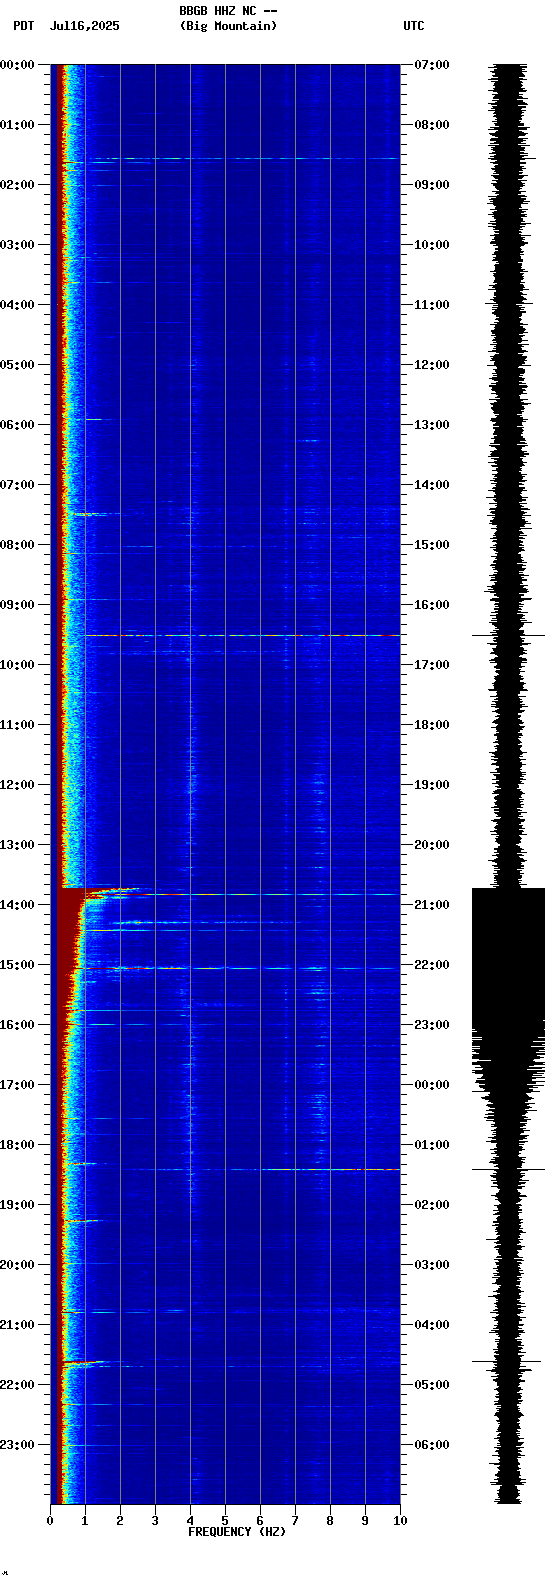Viewport: 552px width, 1584px height.
Task: Click the UTC timezone label
Action: (x=414, y=26)
